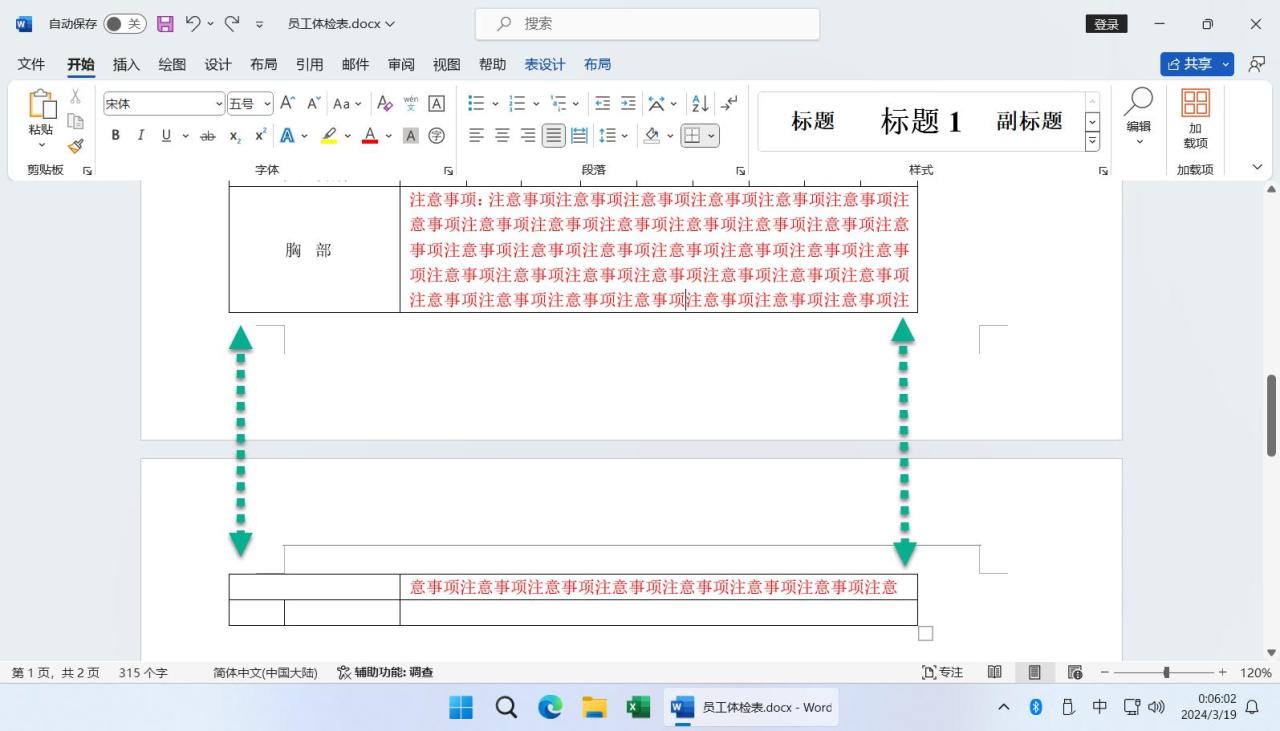This screenshot has height=731, width=1280.
Task: Open the 插入 ribbon tab
Action: point(125,63)
